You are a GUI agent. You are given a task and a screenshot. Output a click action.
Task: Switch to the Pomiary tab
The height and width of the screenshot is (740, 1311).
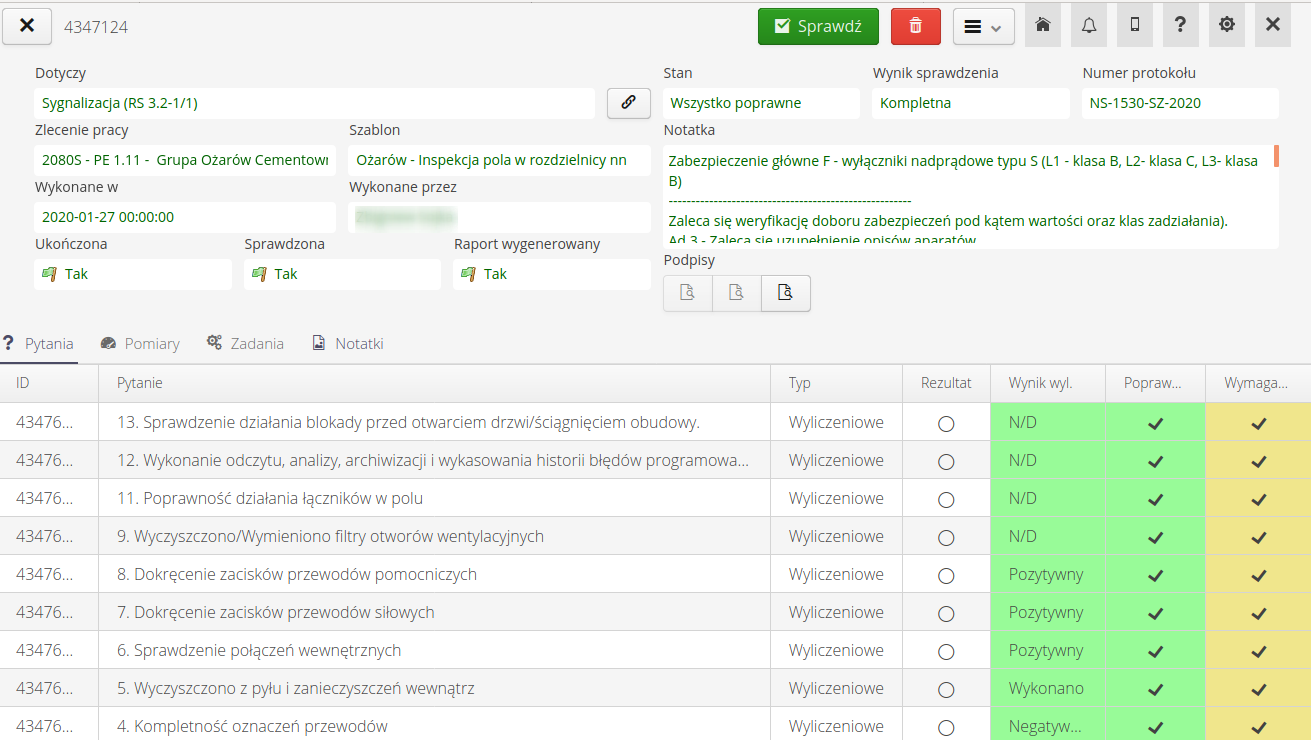pyautogui.click(x=141, y=344)
